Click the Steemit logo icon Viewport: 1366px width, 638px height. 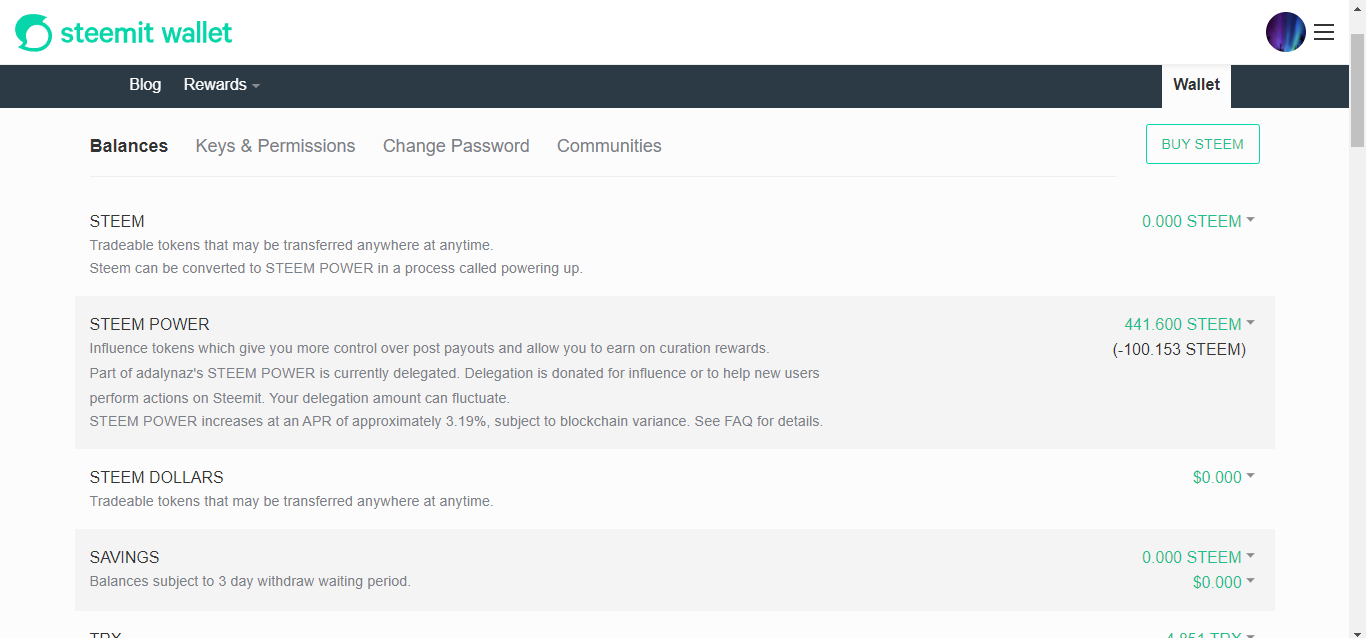tap(33, 33)
